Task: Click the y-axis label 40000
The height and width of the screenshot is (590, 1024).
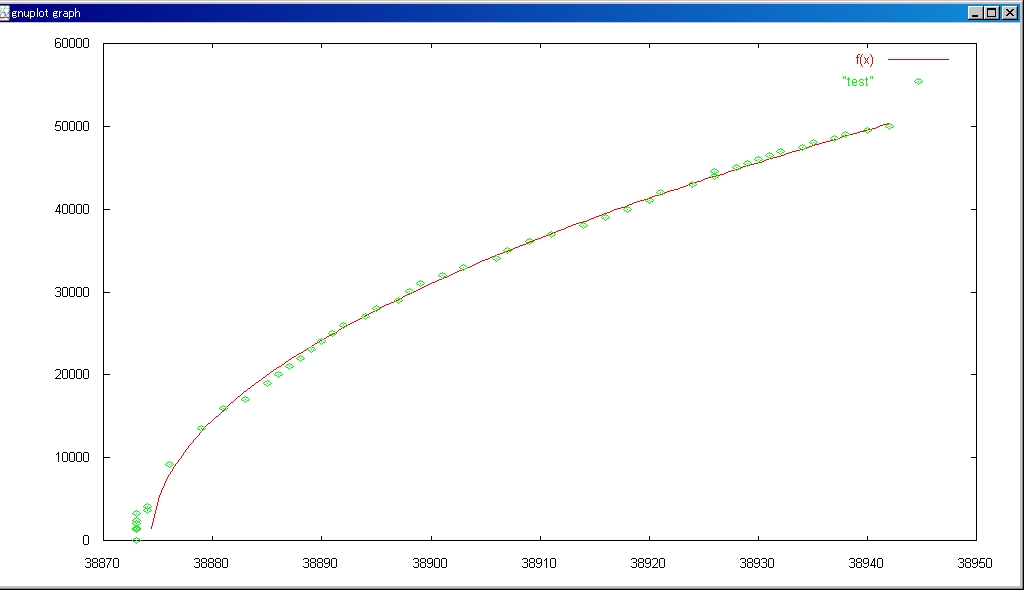Action: pos(72,210)
